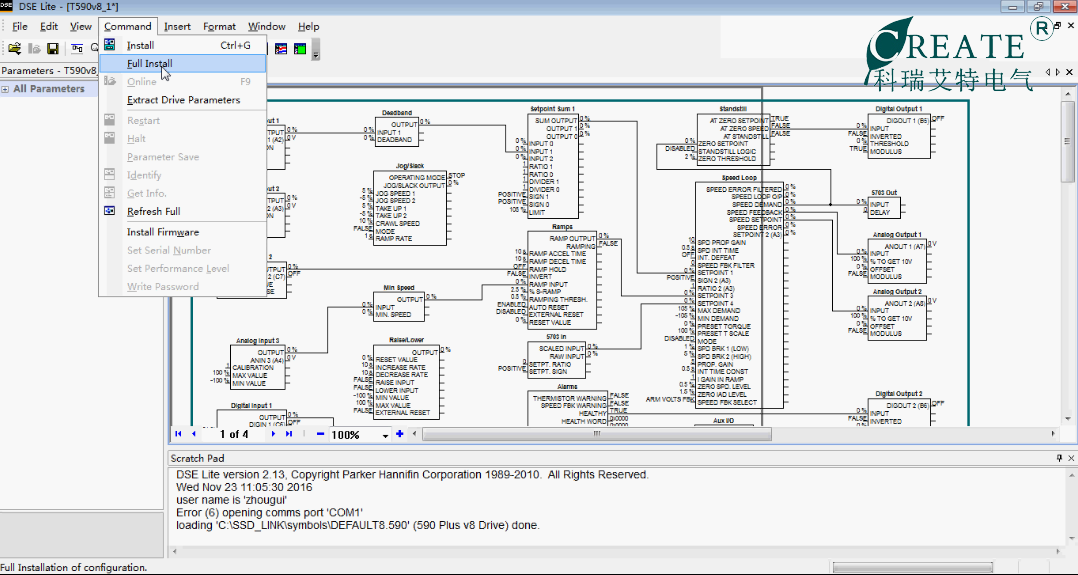Image resolution: width=1078 pixels, height=575 pixels.
Task: Choose Install from the Command menu
Action: point(182,45)
